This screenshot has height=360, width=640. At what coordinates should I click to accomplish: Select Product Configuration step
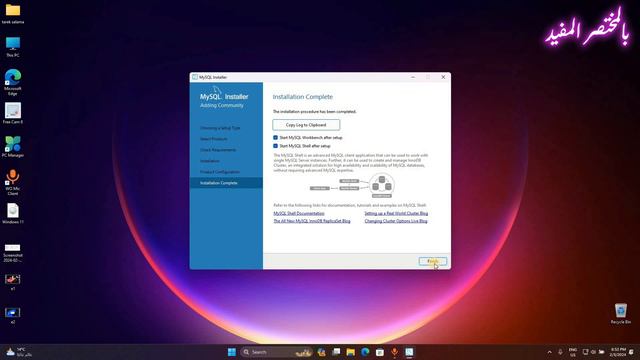click(x=220, y=172)
